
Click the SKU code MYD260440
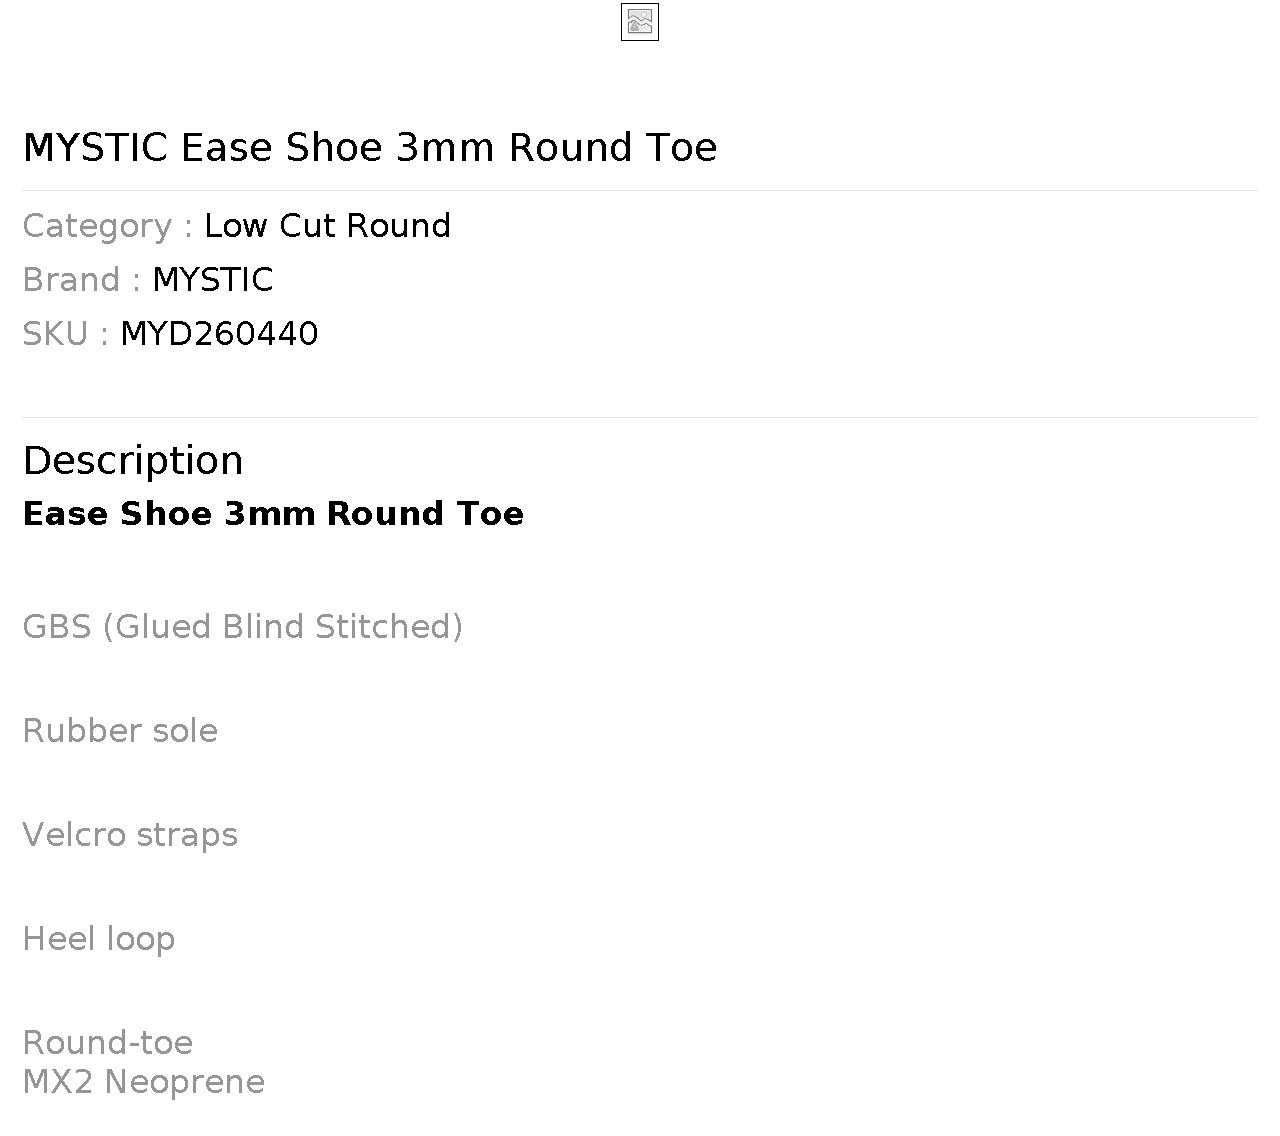click(x=219, y=334)
